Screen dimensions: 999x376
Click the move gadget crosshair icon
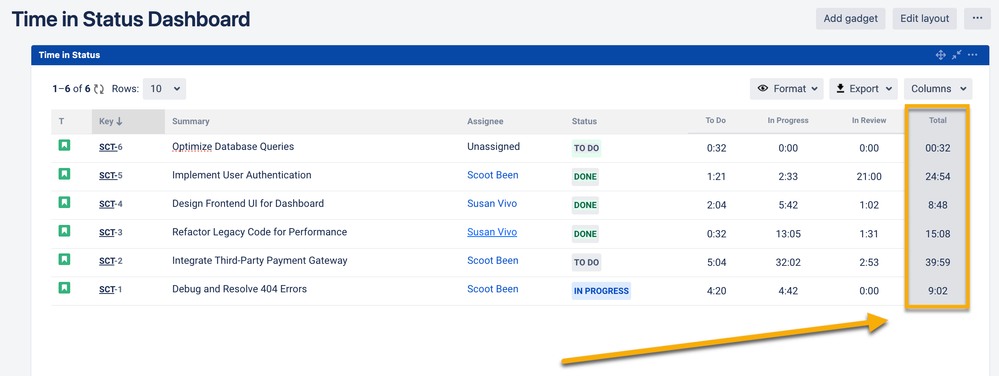point(940,55)
